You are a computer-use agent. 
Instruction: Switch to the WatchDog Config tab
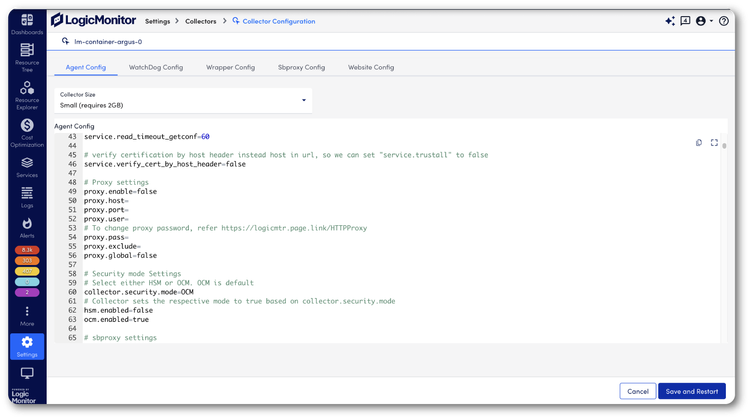tap(156, 67)
